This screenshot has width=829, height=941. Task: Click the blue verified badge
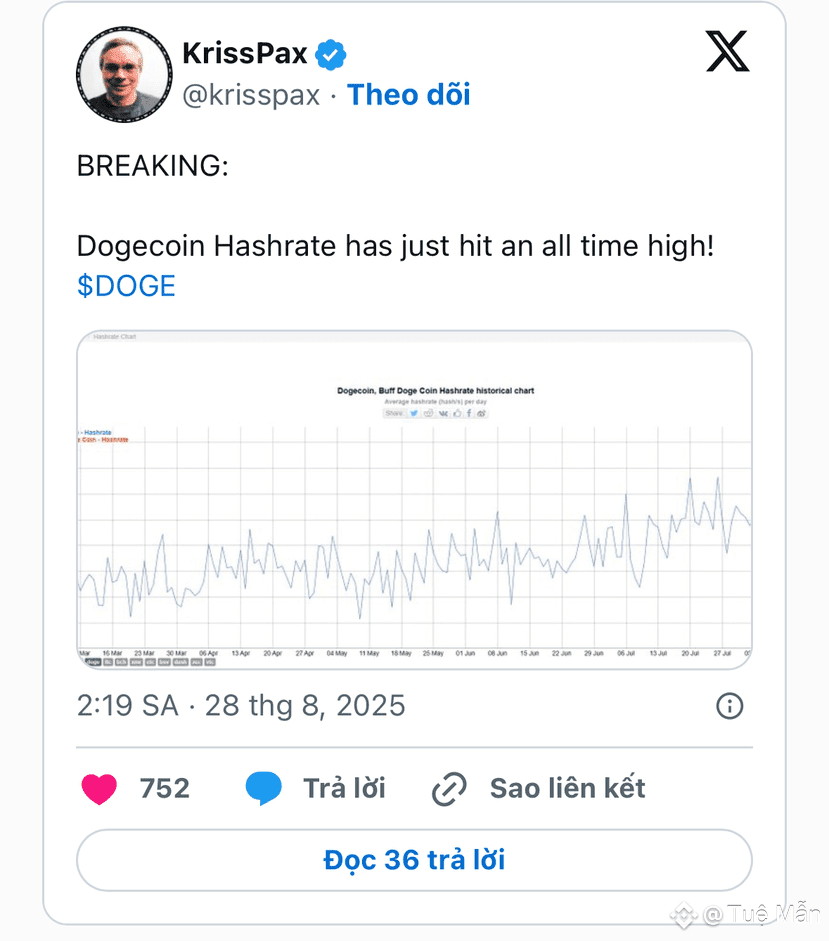pyautogui.click(x=331, y=55)
